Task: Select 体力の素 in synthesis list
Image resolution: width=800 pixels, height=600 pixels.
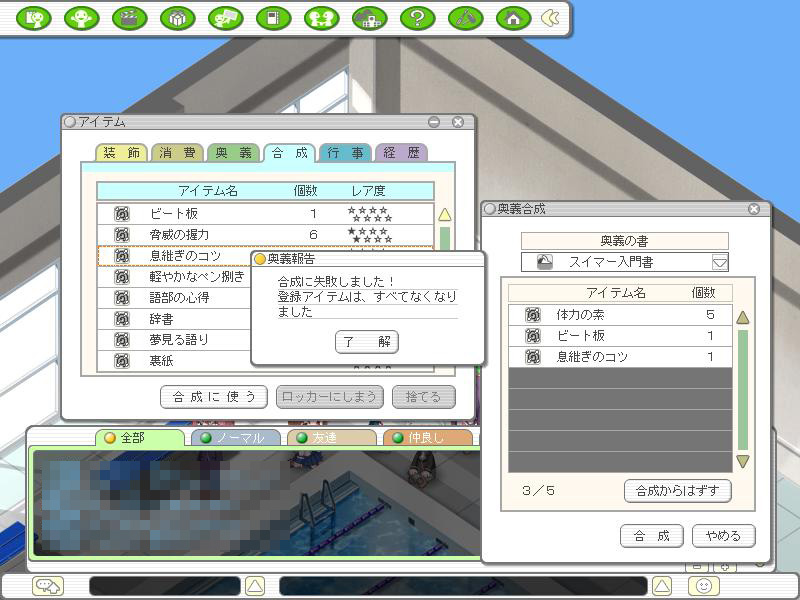Action: (620, 315)
